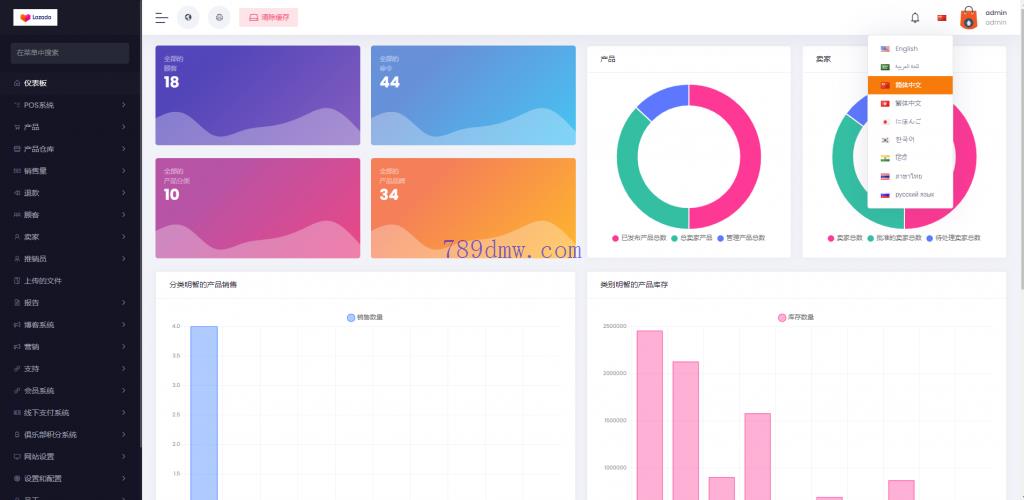Click the Lazada logo
The image size is (1024, 500).
click(36, 17)
